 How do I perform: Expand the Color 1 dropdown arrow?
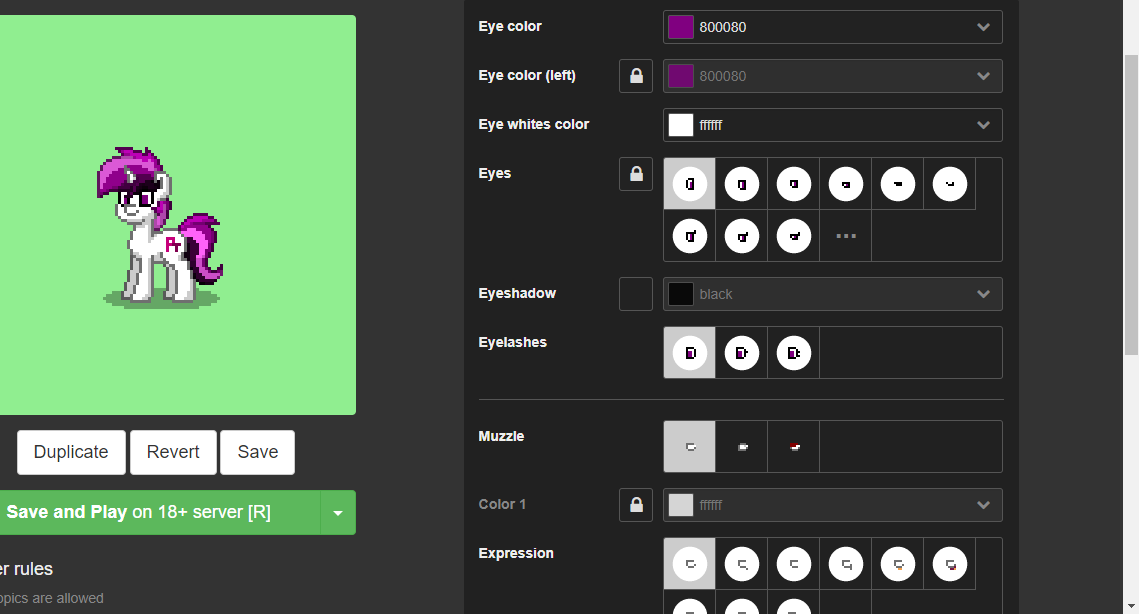983,505
